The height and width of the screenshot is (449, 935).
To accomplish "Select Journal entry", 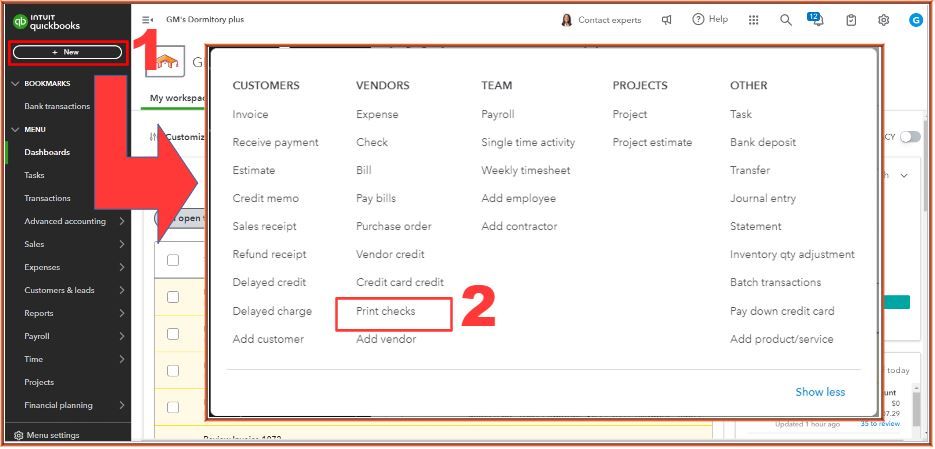I will (x=763, y=199).
